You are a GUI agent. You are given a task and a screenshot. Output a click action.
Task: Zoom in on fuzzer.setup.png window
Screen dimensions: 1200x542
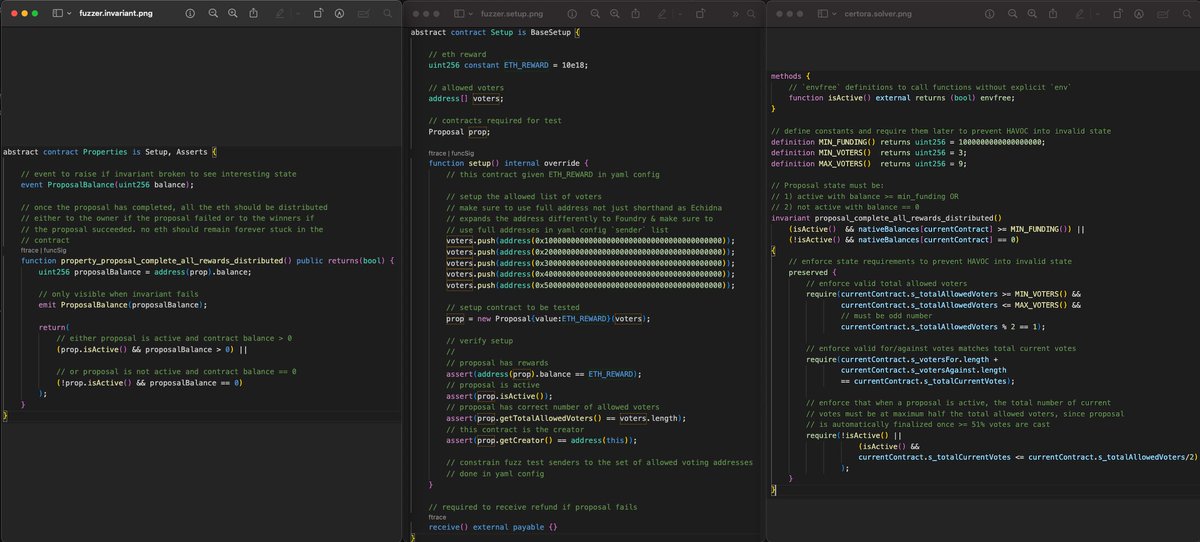click(615, 14)
